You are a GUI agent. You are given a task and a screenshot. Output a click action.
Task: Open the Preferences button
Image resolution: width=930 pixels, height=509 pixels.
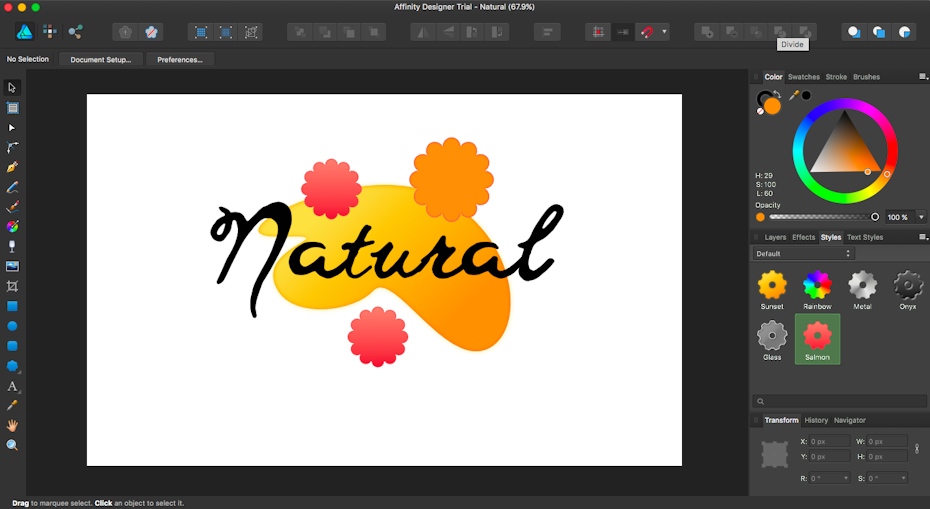180,60
